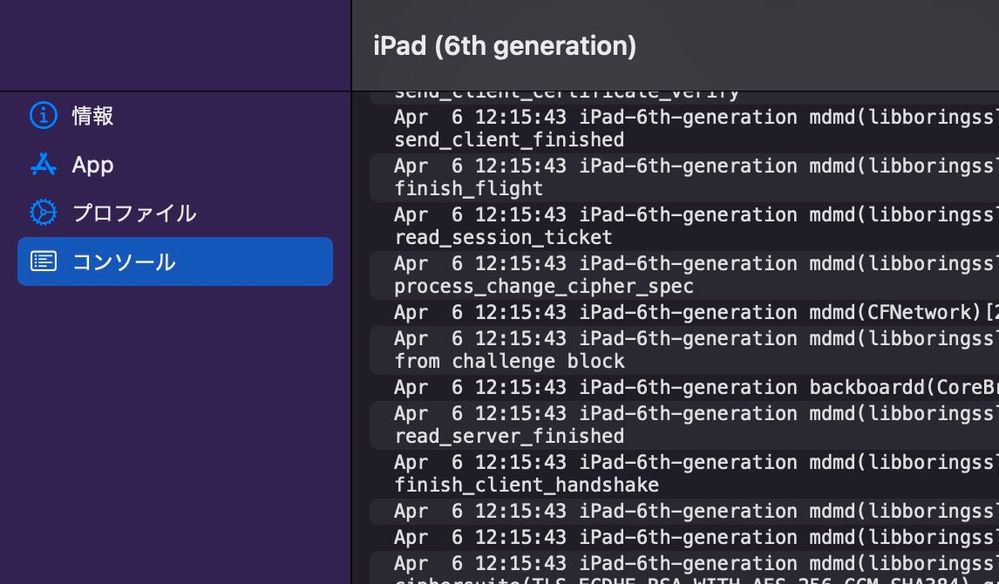
Task: Select the コンソール sidebar item
Action: (x=175, y=261)
